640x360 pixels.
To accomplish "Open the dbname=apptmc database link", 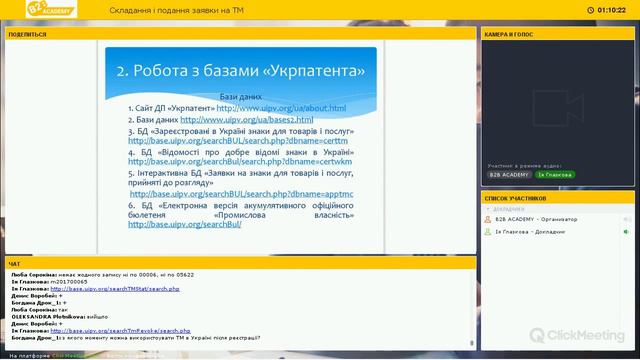I will [x=242, y=194].
